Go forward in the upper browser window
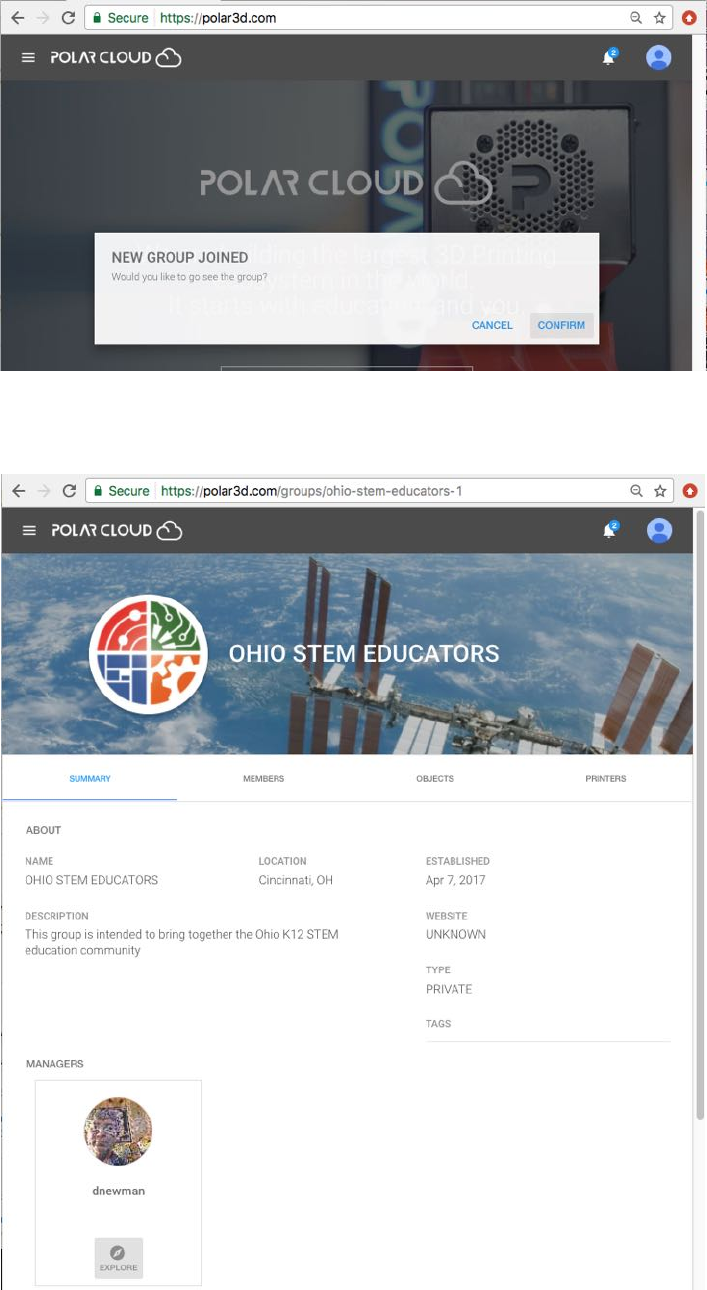Screen dimensions: 707x1290 click(x=42, y=18)
